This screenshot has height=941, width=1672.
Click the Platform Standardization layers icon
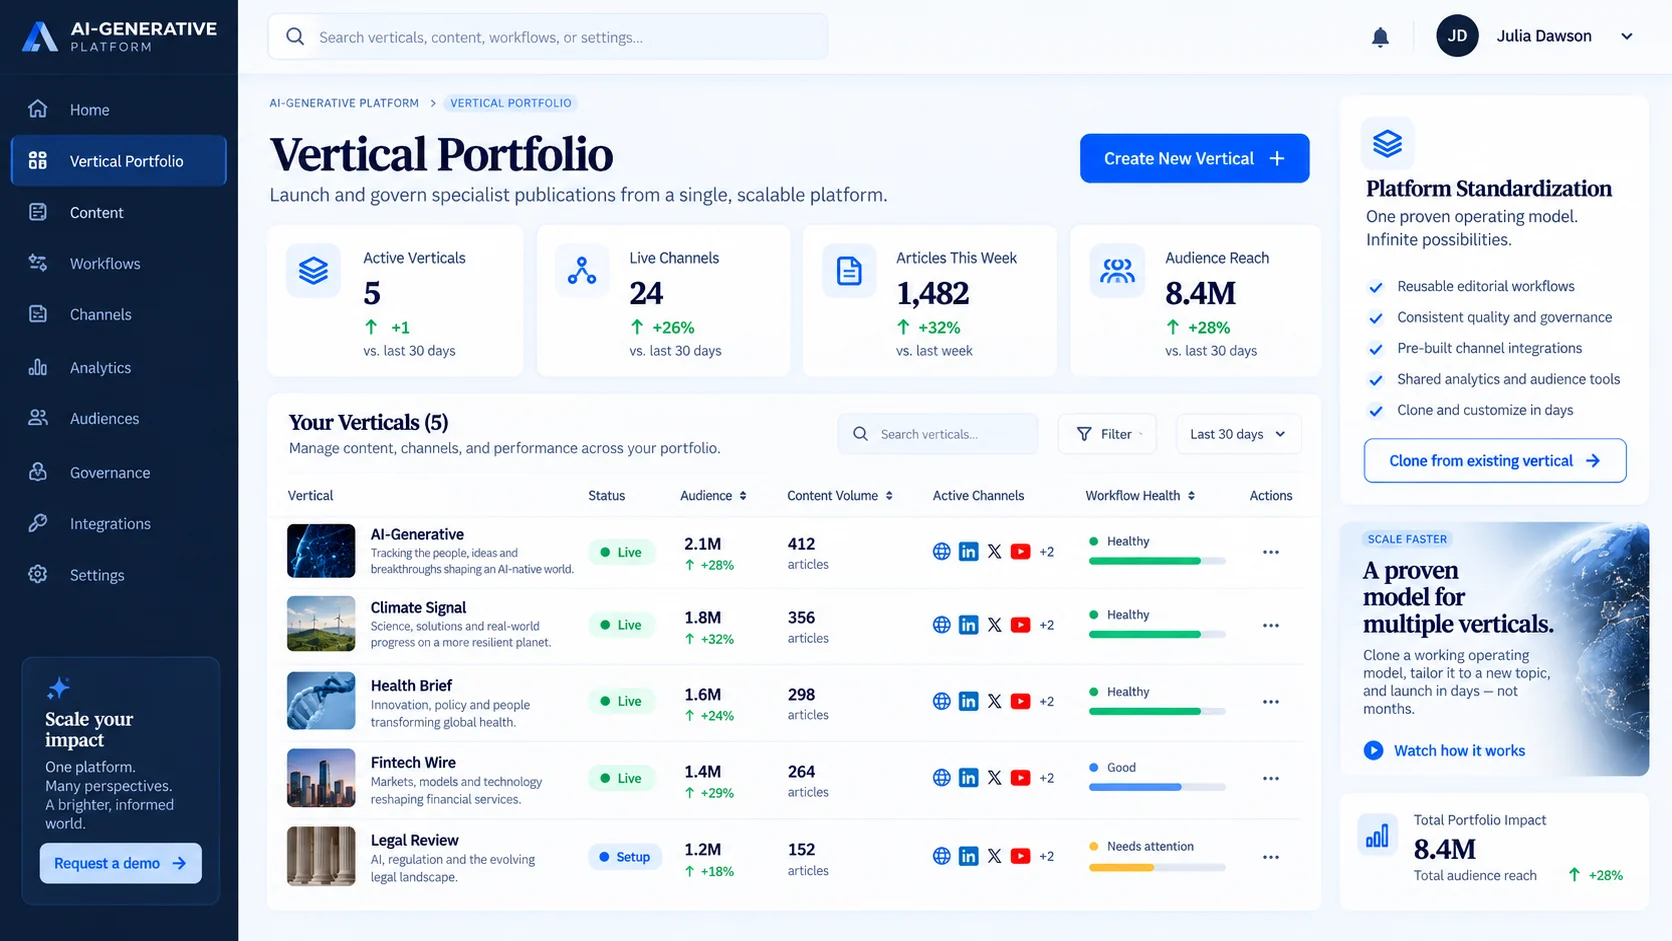point(1387,144)
